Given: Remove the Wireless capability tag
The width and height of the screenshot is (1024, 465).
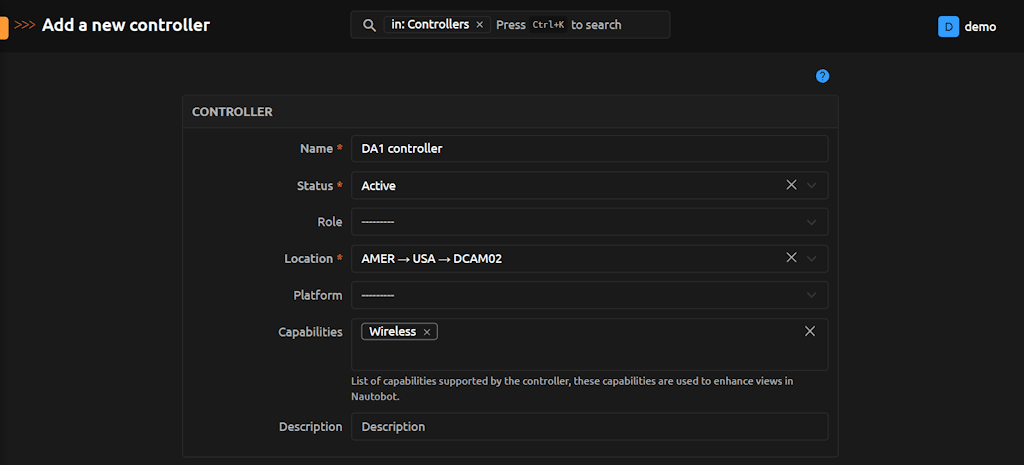Looking at the screenshot, I should (x=427, y=332).
